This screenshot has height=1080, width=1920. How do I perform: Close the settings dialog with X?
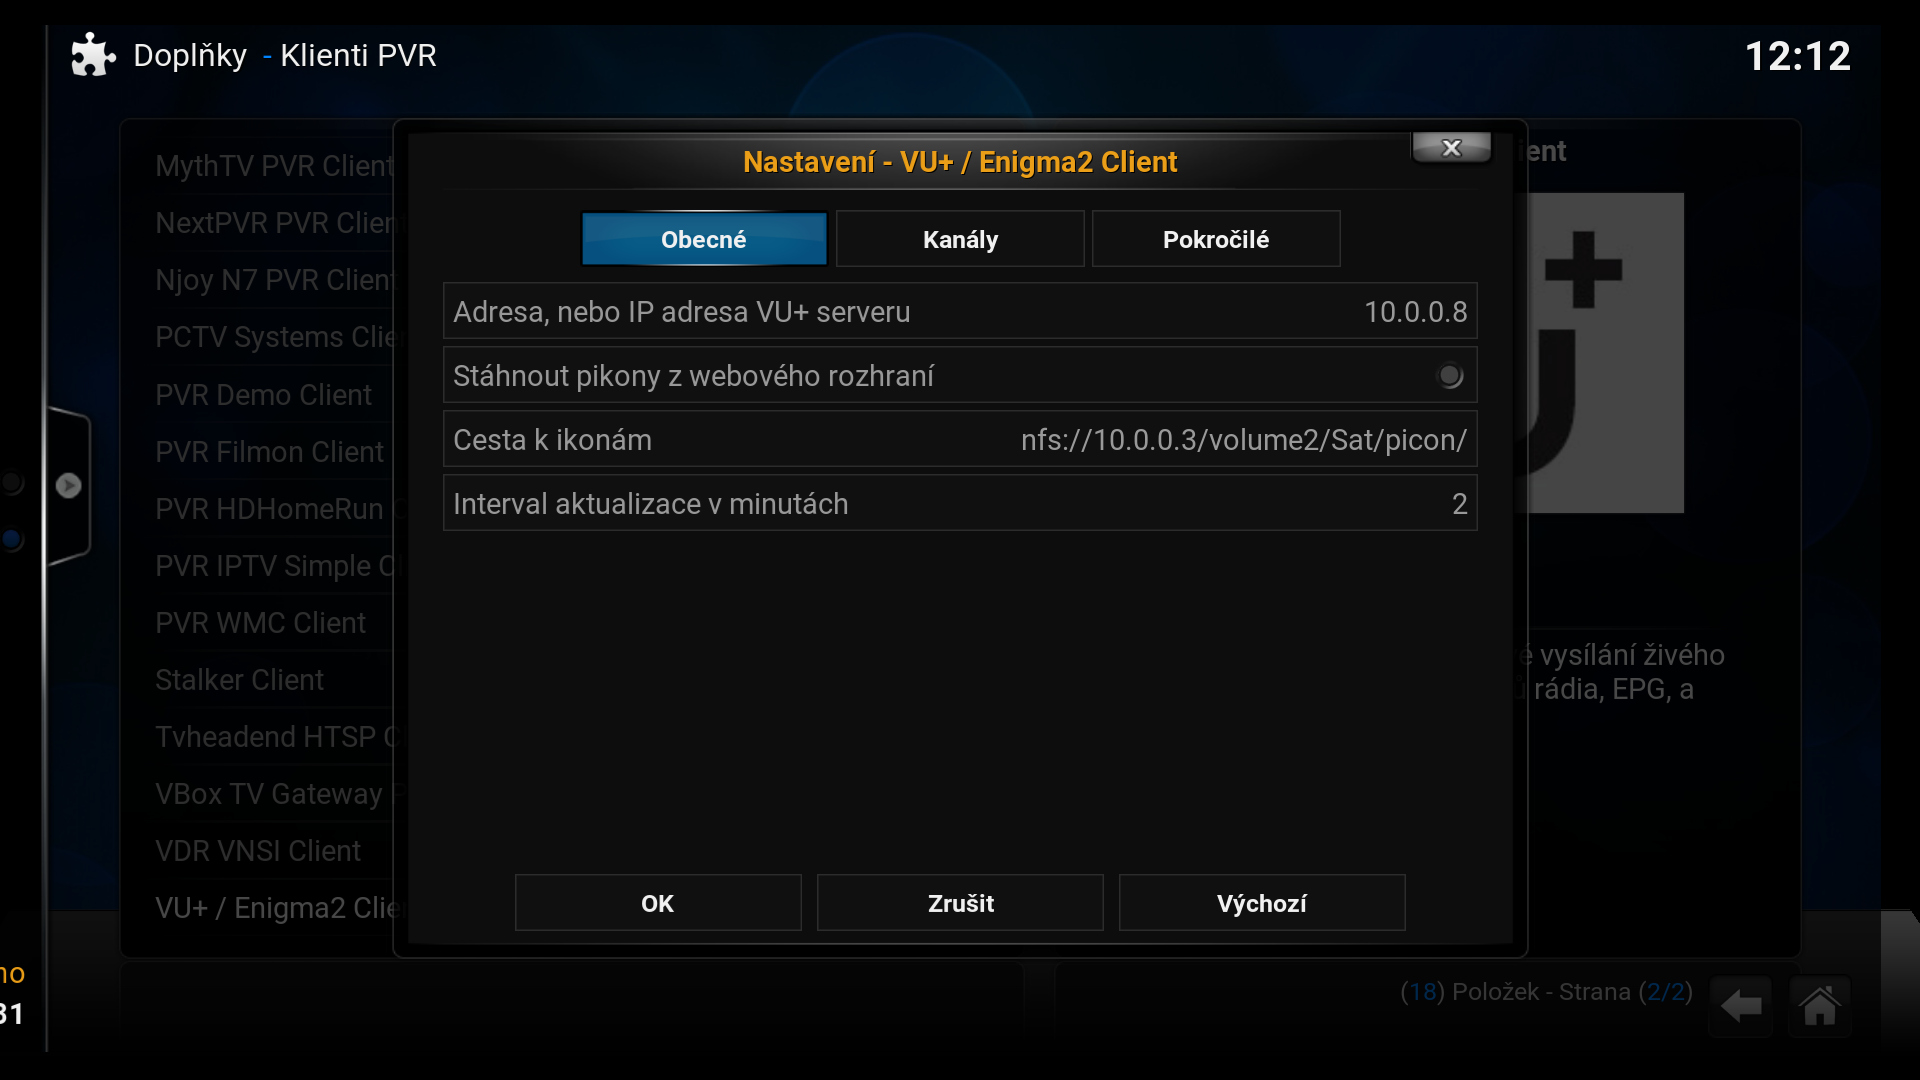coord(1451,148)
